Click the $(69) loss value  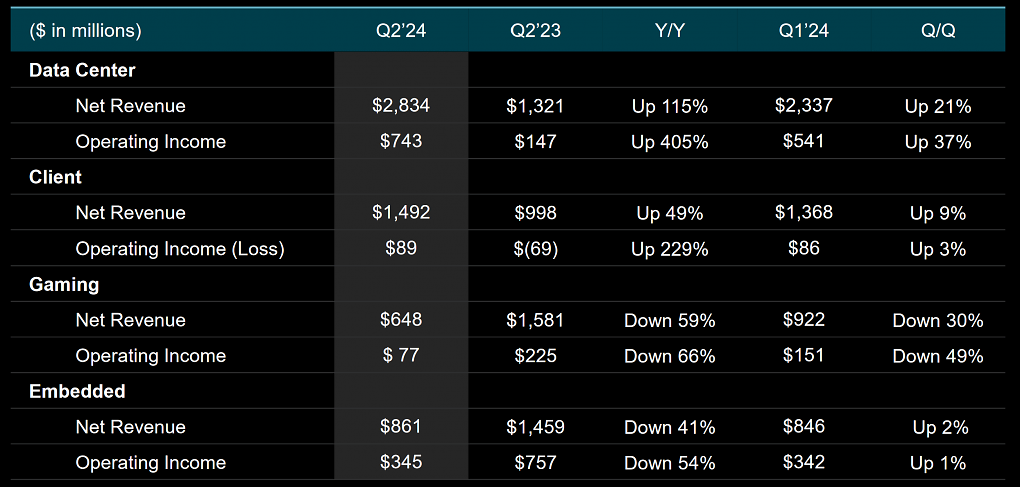coord(535,248)
